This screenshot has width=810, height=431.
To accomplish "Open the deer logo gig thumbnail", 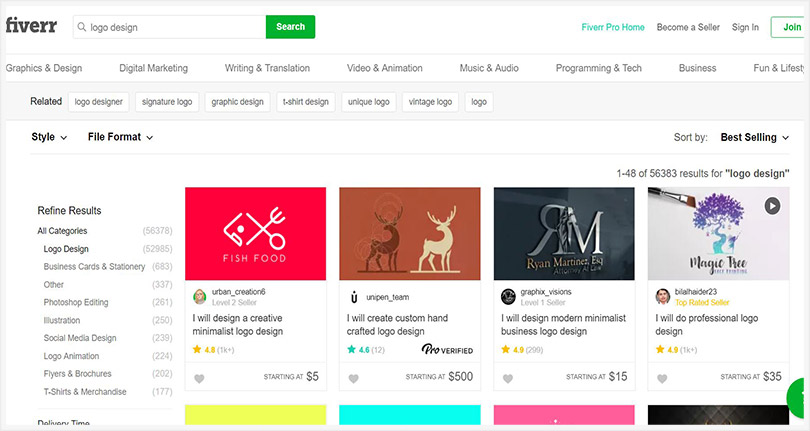I will click(x=410, y=234).
